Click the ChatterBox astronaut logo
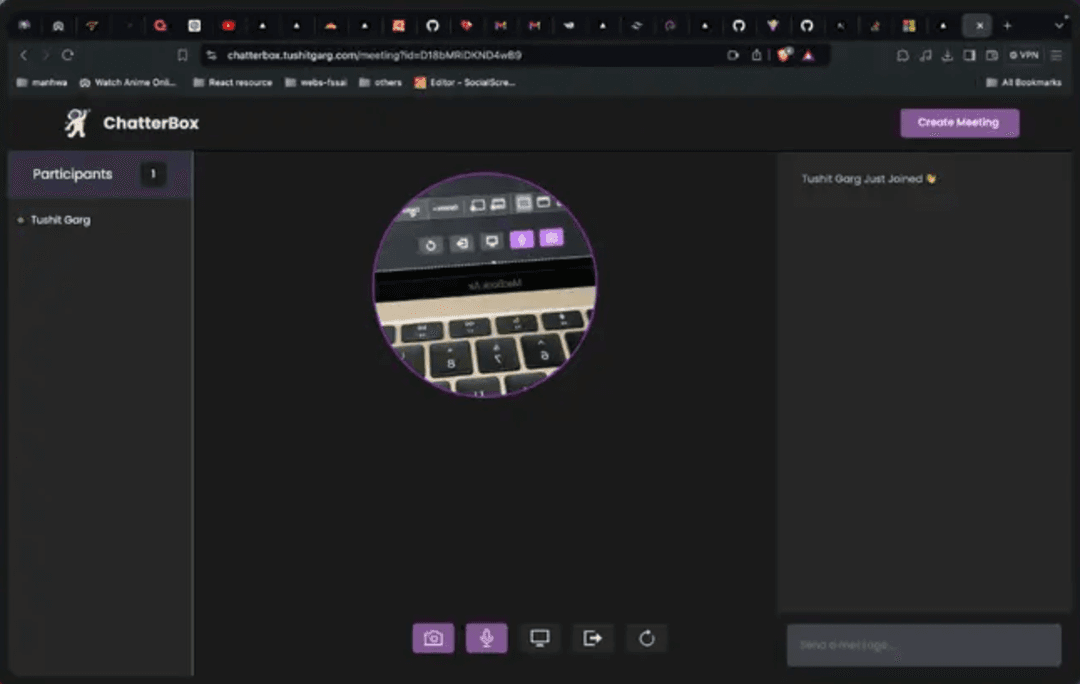 pos(77,123)
